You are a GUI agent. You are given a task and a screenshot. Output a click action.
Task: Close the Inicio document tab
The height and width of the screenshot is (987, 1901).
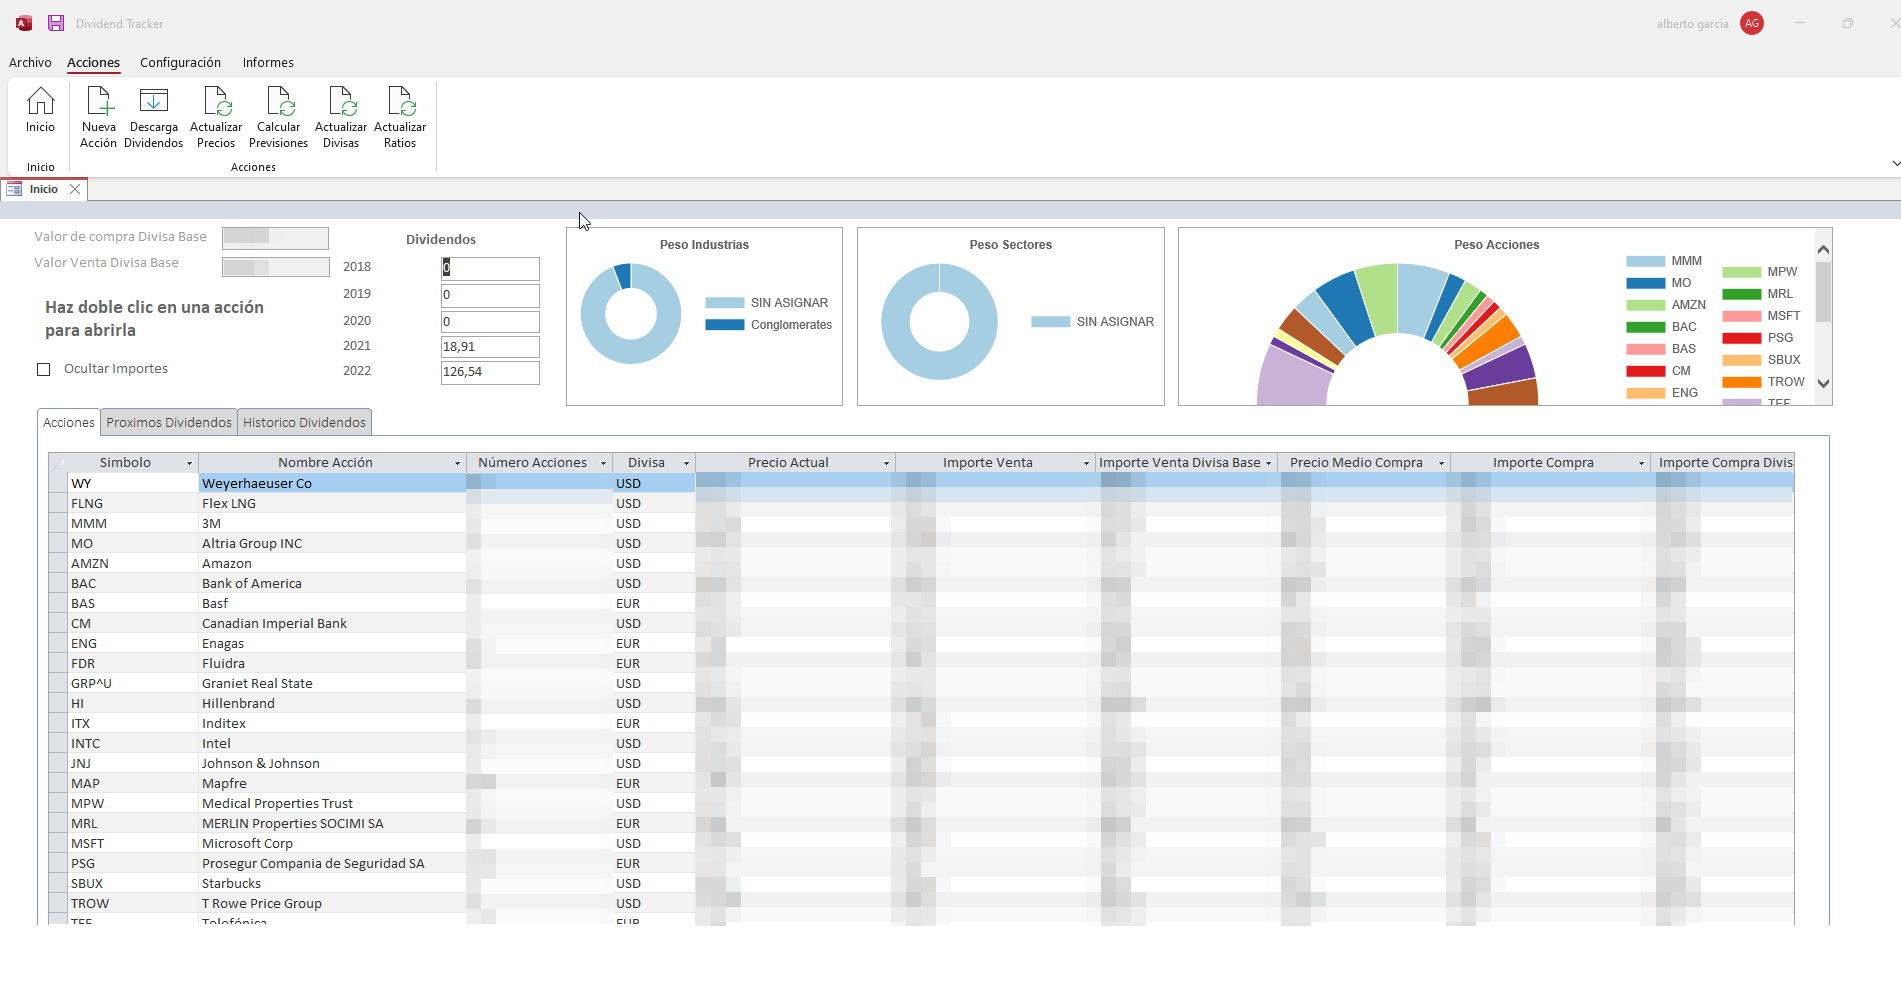click(75, 189)
